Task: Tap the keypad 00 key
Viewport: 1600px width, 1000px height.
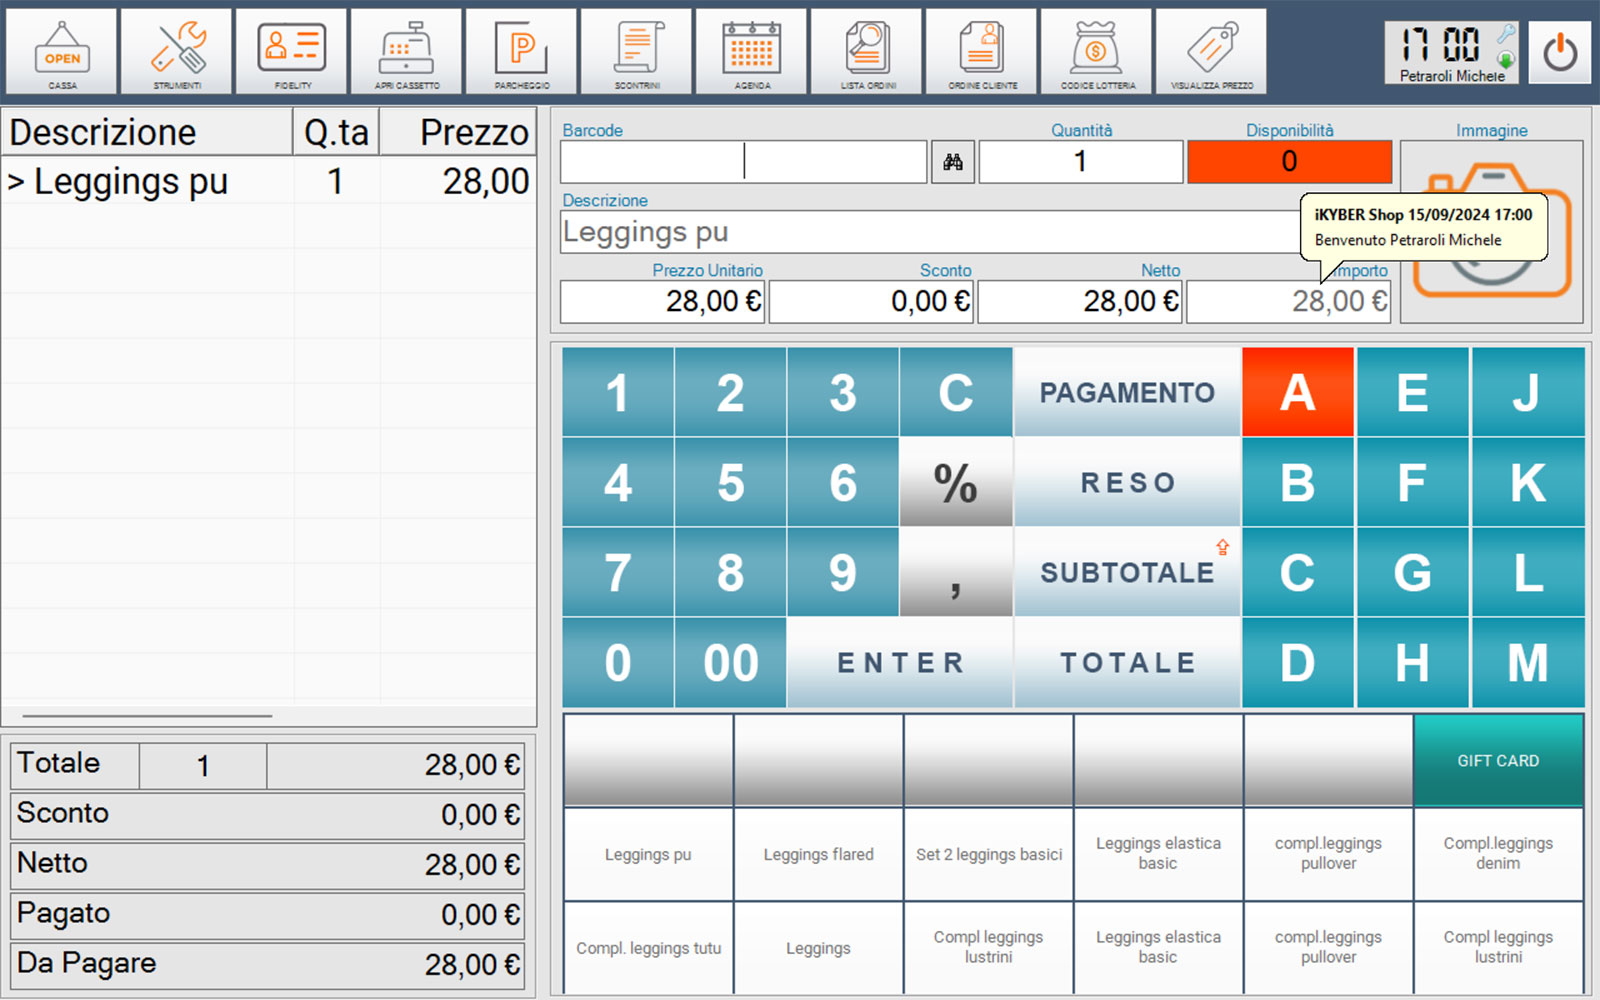Action: [731, 662]
